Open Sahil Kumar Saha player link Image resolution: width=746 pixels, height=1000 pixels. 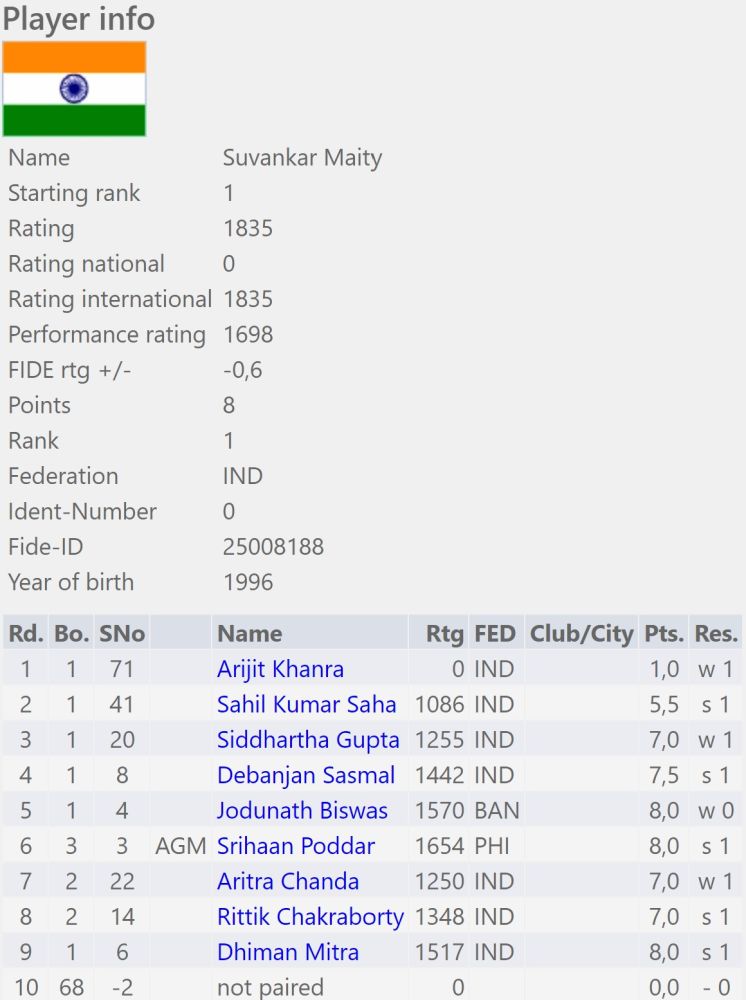click(306, 704)
